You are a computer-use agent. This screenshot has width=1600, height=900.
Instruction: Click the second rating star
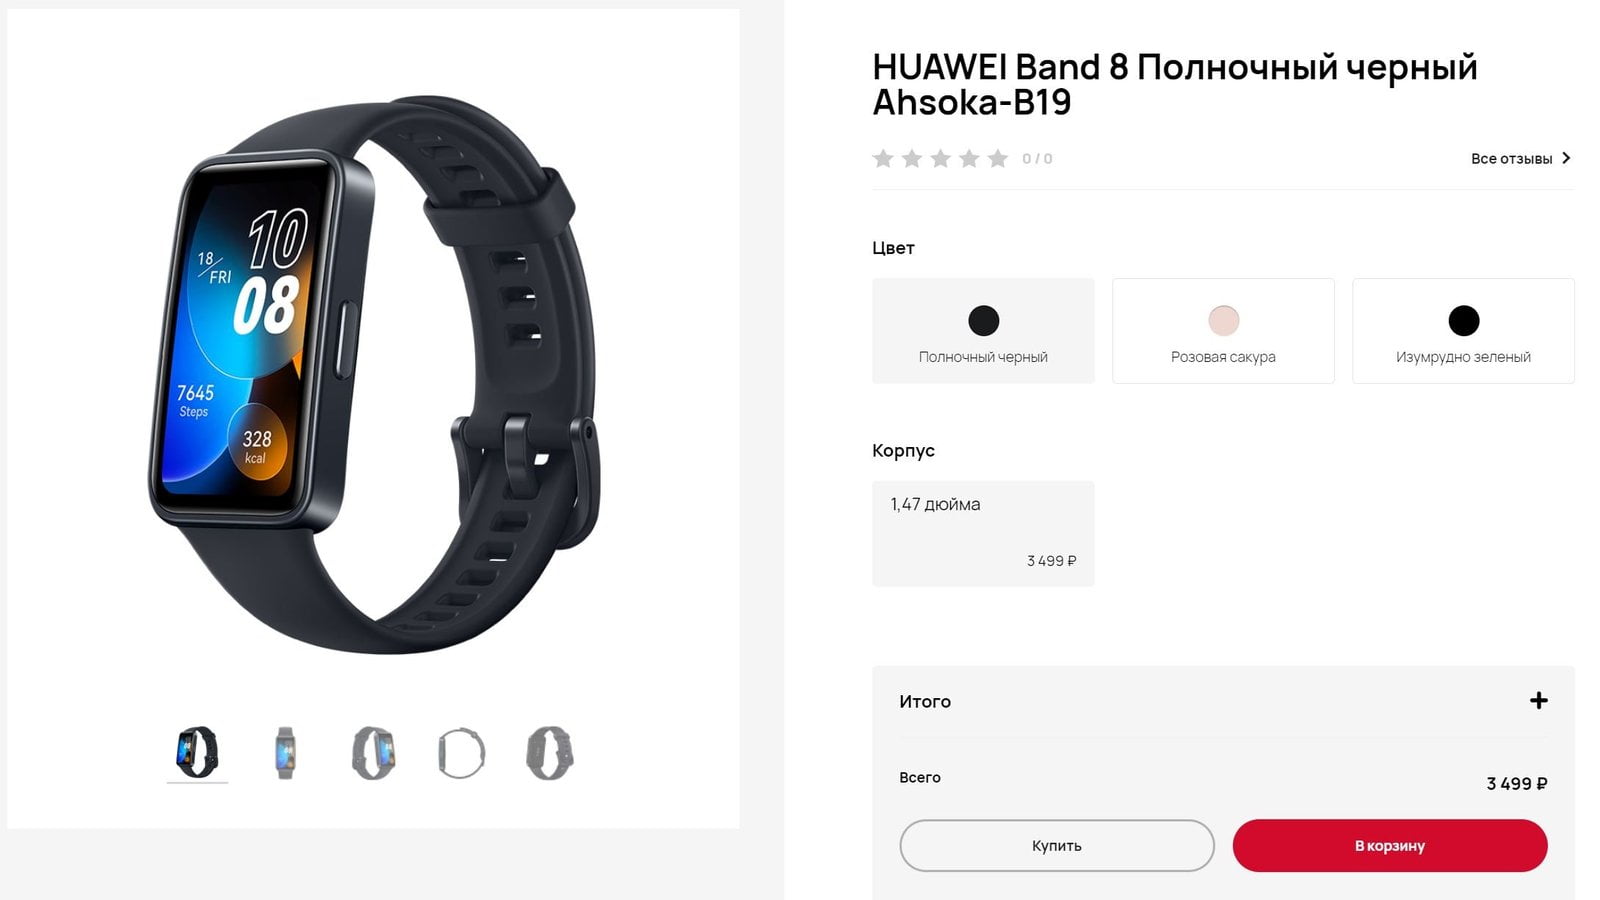coord(912,158)
